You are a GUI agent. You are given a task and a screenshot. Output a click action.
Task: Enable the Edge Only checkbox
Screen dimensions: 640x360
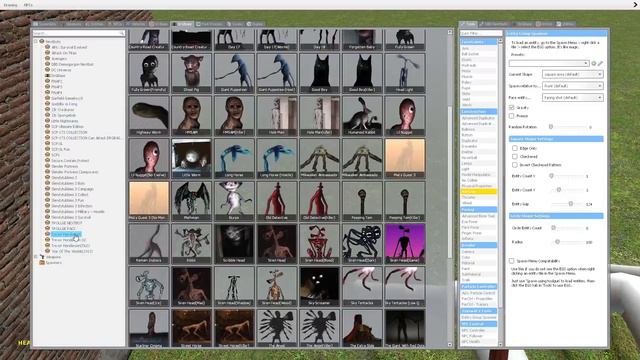(x=515, y=148)
